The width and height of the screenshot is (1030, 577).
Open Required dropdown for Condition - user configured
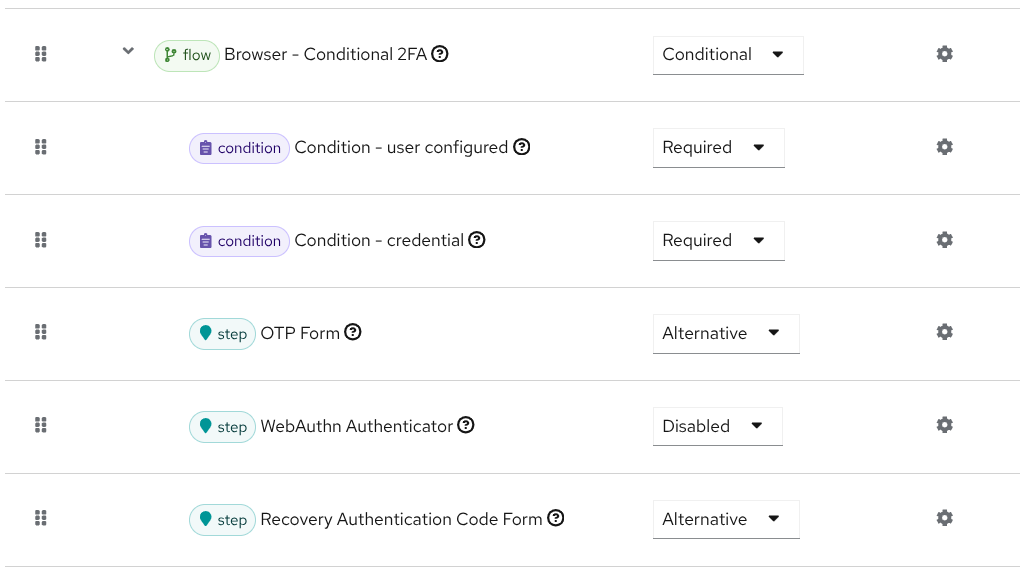pyautogui.click(x=719, y=147)
